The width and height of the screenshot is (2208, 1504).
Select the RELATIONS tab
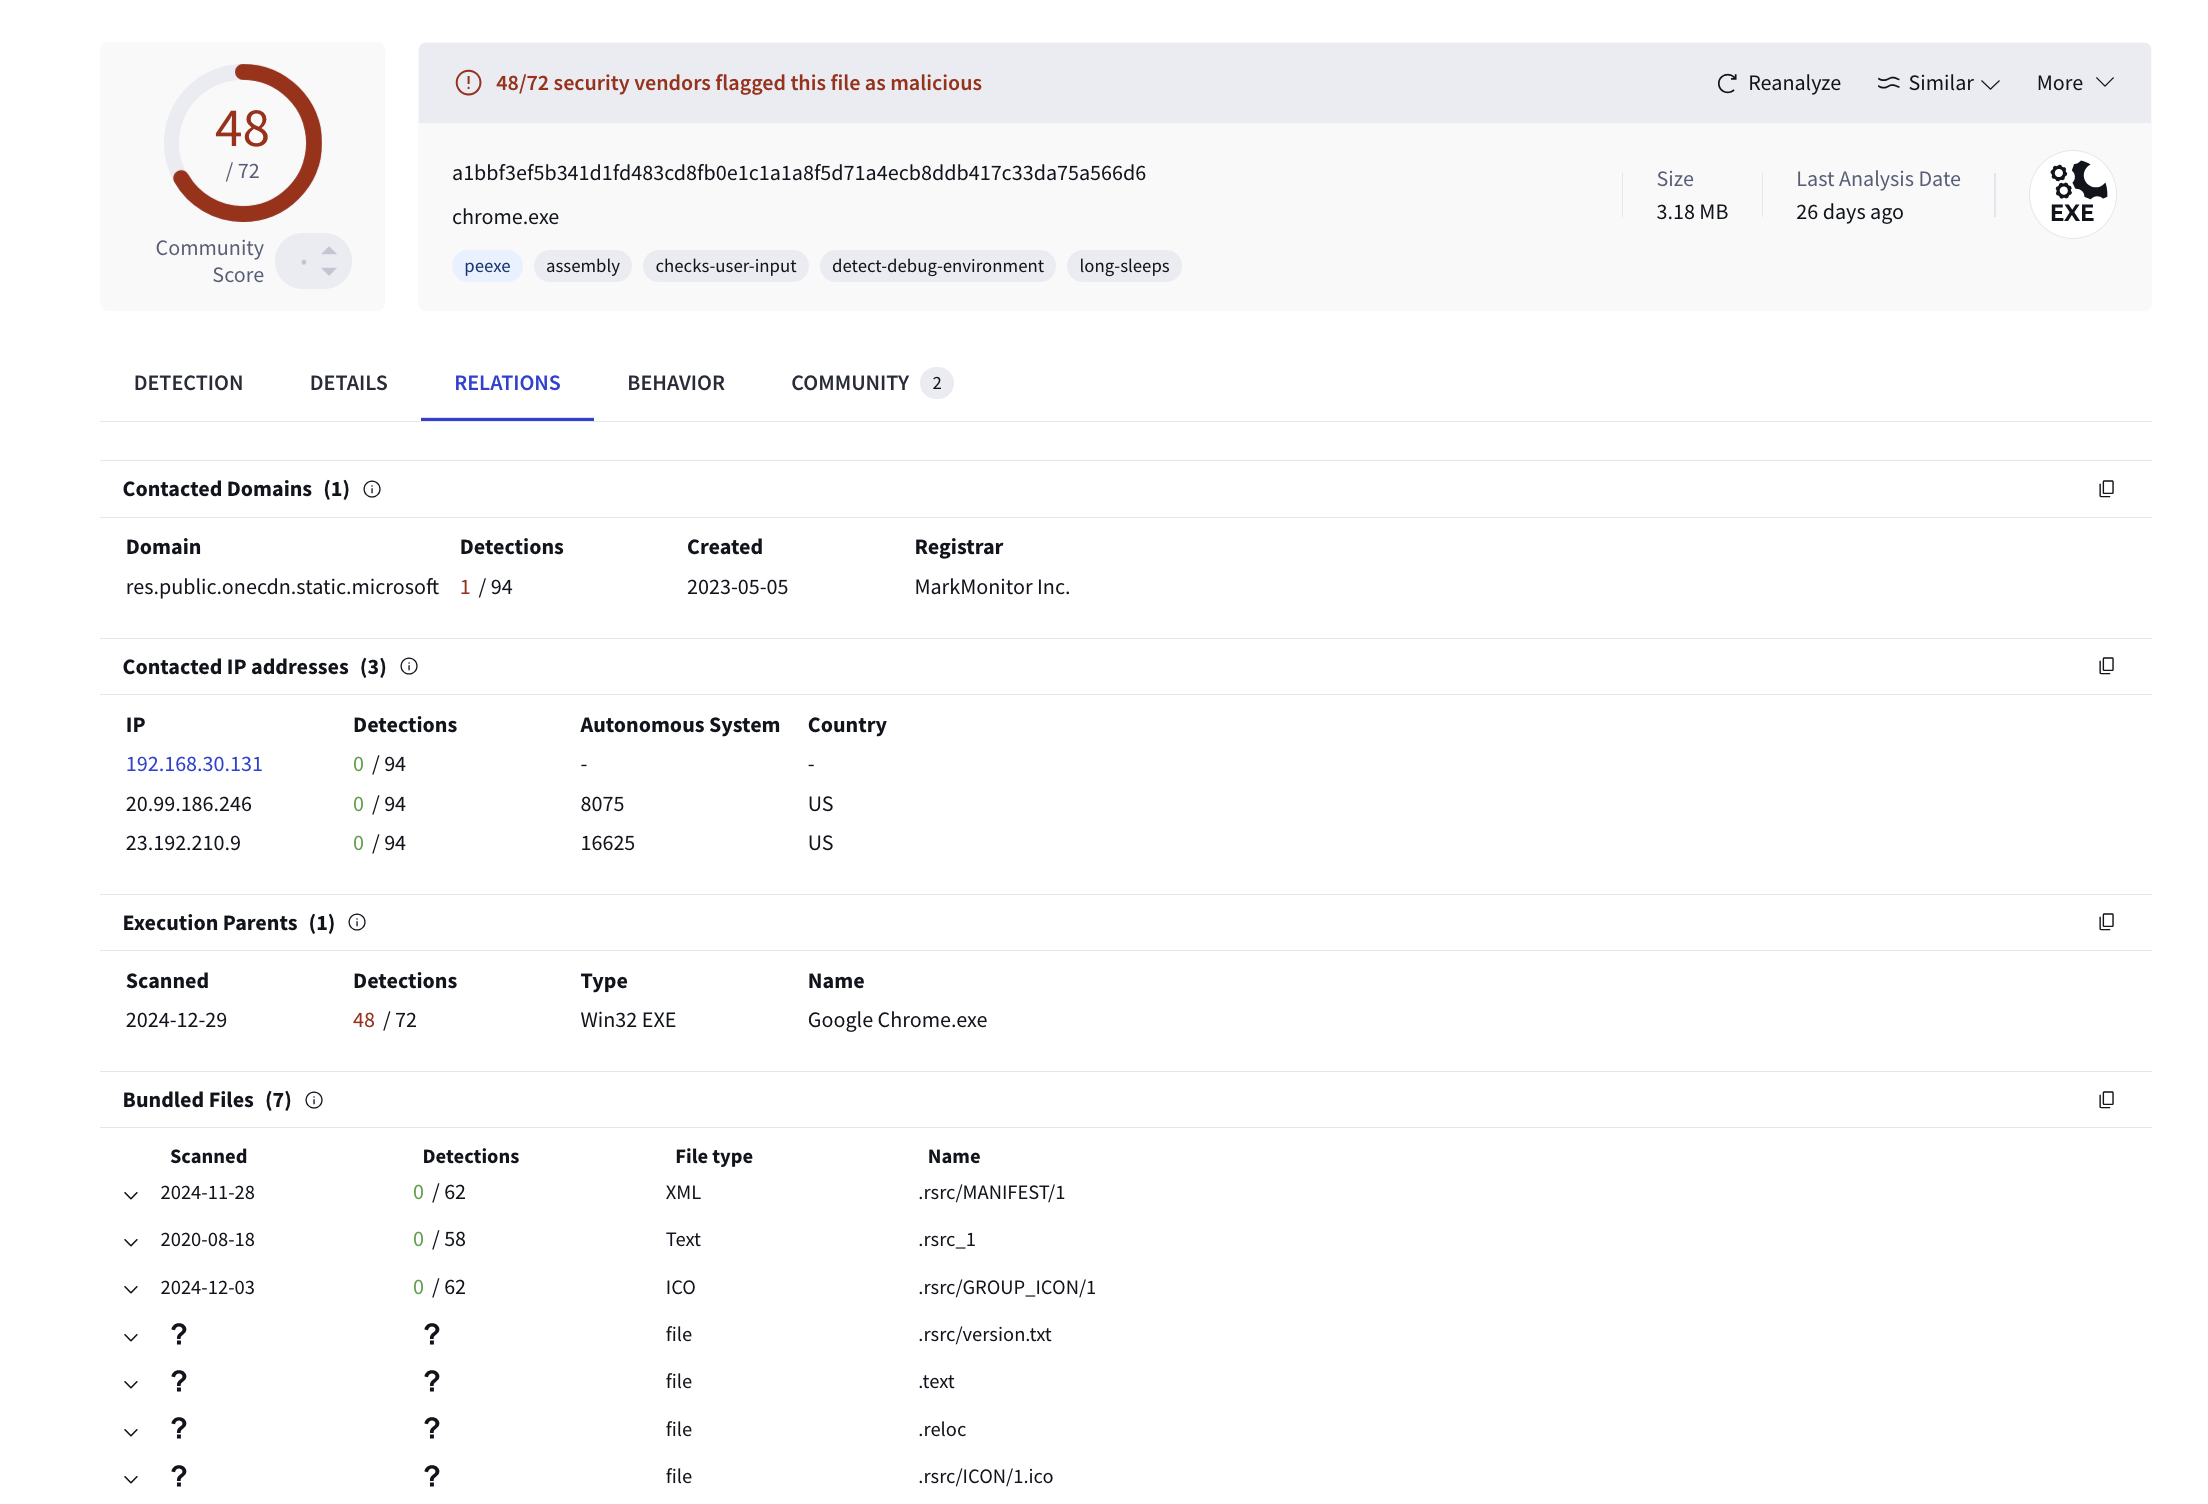coord(507,383)
